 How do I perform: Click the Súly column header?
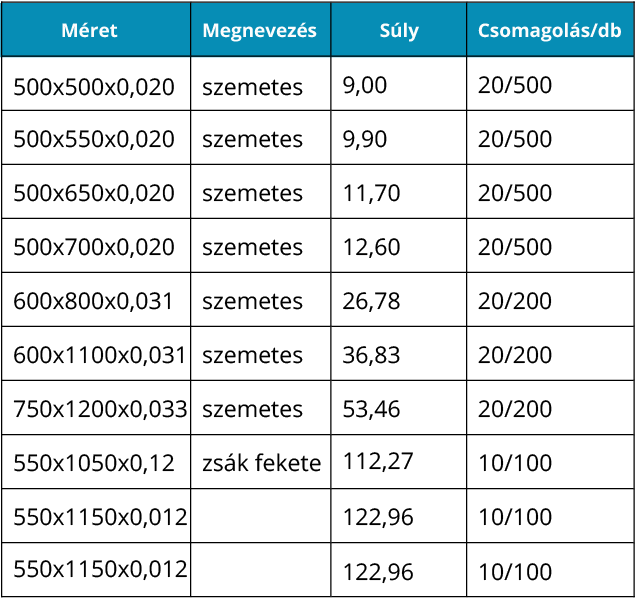click(399, 30)
